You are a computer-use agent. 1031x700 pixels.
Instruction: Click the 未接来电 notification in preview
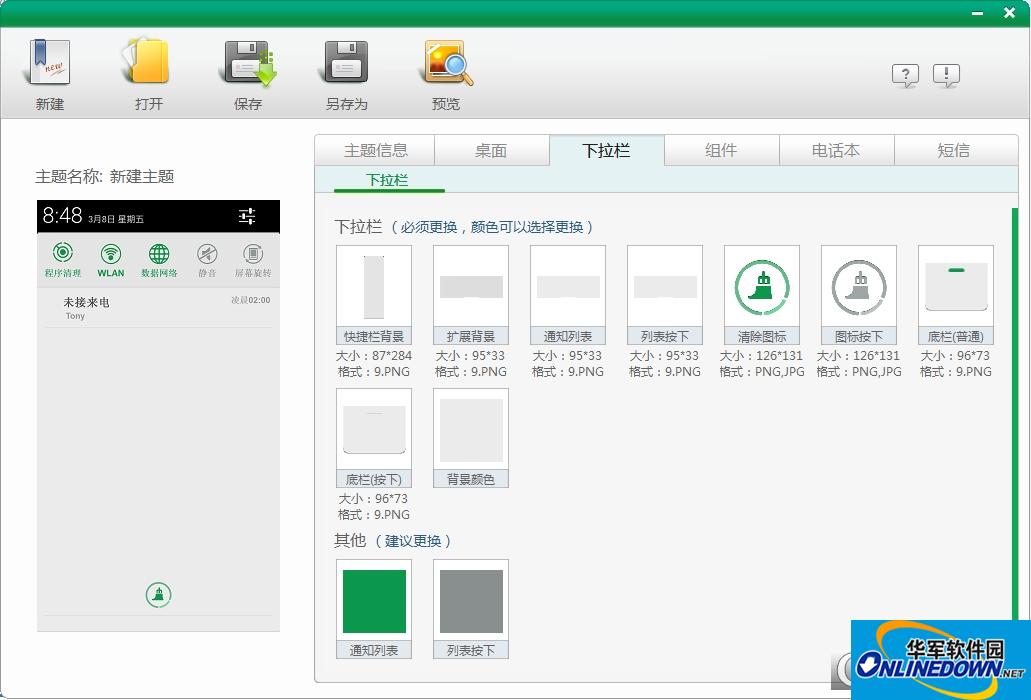coord(158,308)
